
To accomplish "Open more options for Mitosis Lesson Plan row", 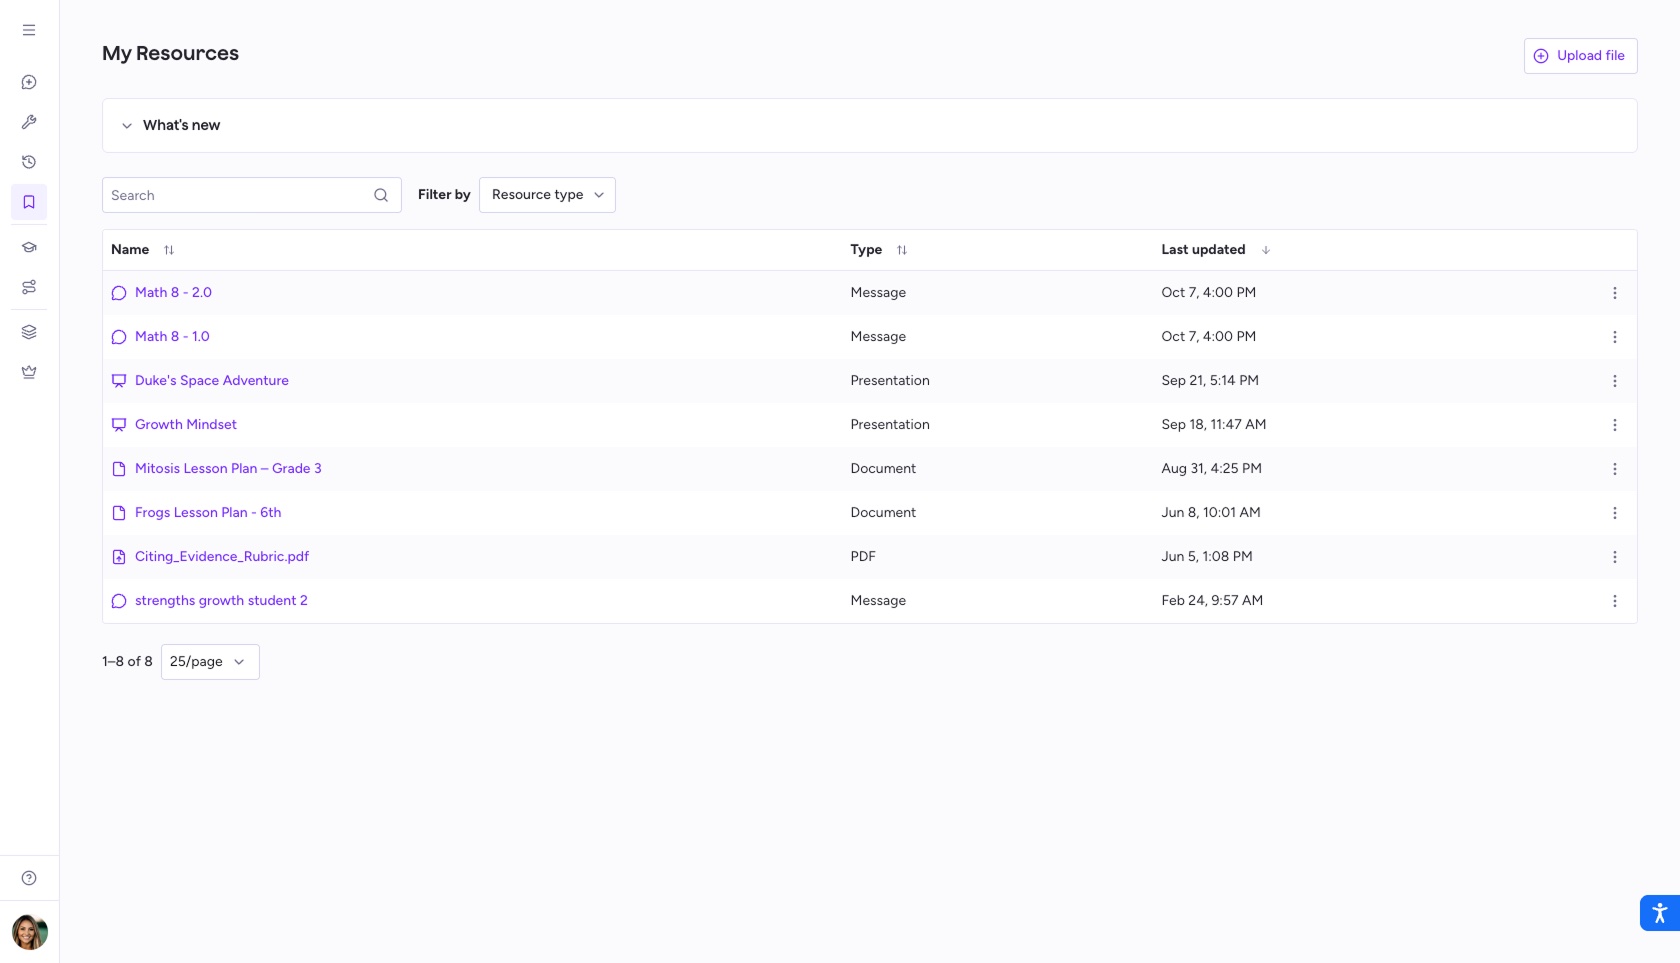I will click(1614, 469).
